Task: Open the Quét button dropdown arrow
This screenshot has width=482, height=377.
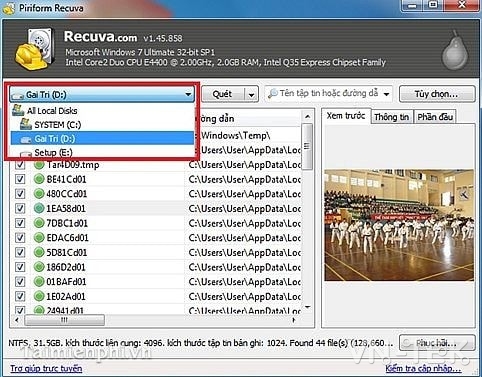Action: coord(252,95)
